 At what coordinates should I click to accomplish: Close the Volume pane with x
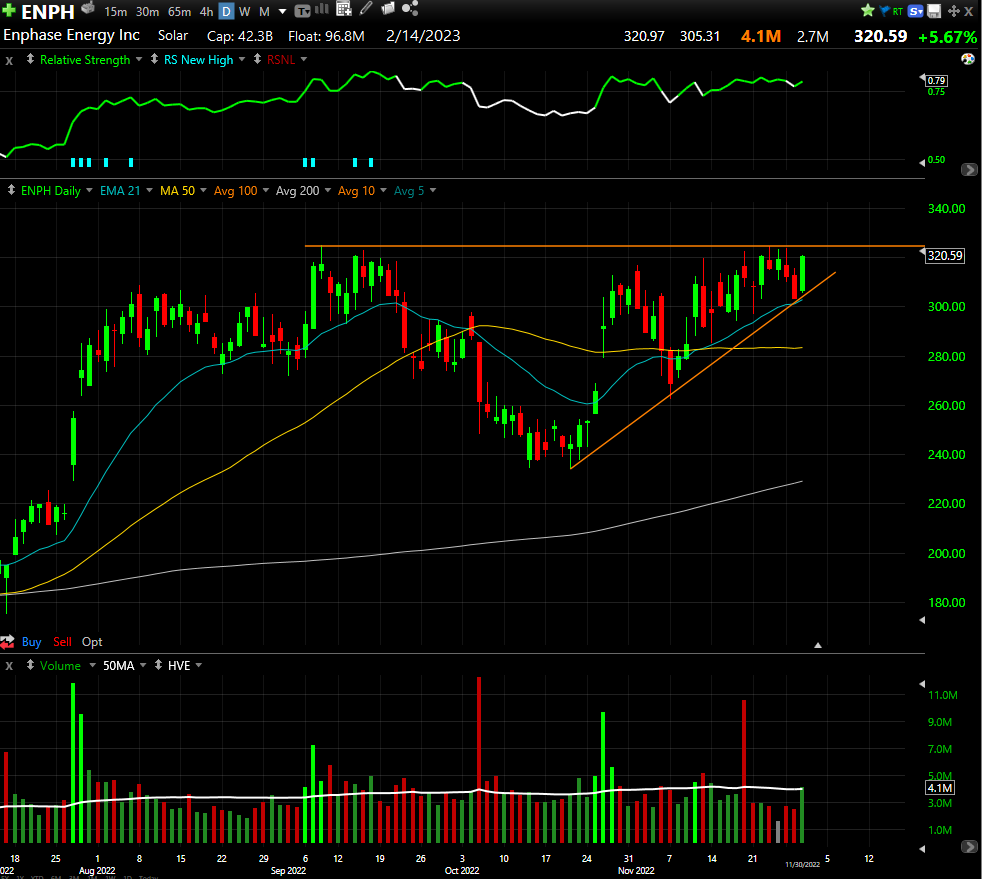[9, 666]
